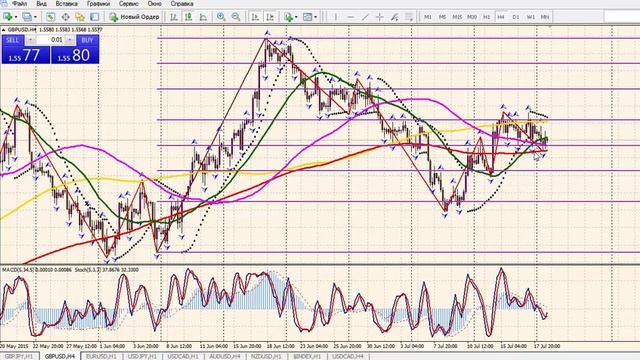The image size is (640, 360).
Task: Click the BUY one-click trading button
Action: tap(87, 40)
